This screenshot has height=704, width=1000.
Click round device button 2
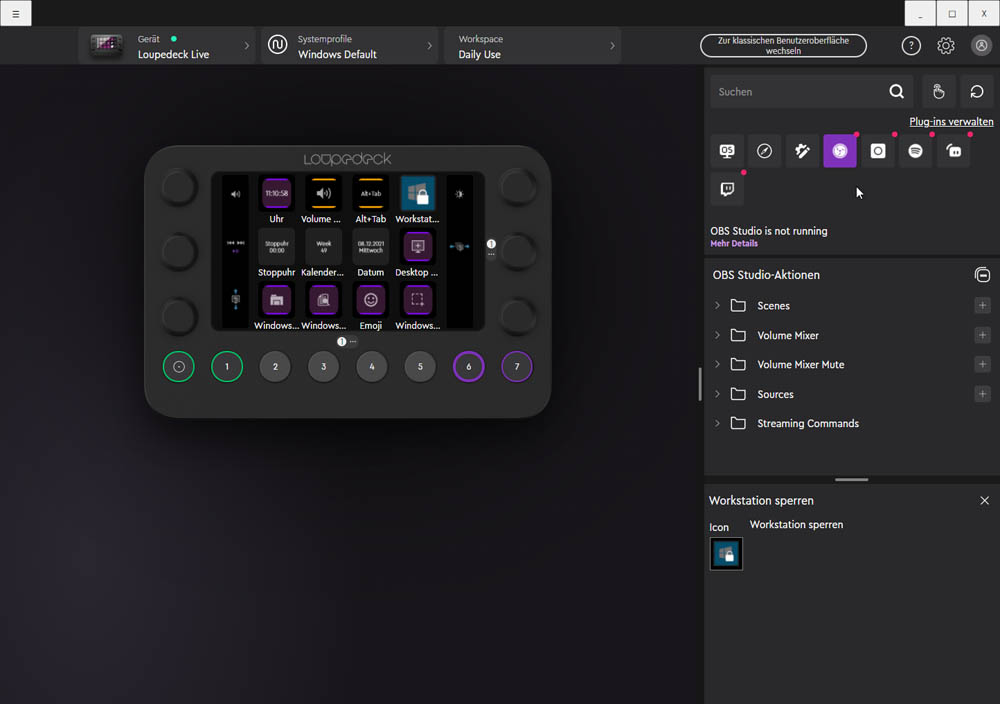pyautogui.click(x=276, y=367)
